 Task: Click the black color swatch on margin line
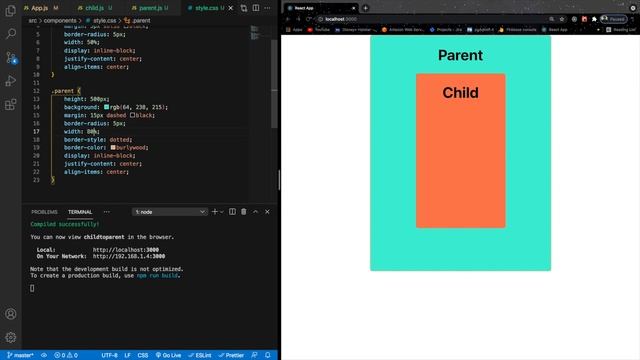tap(132, 115)
